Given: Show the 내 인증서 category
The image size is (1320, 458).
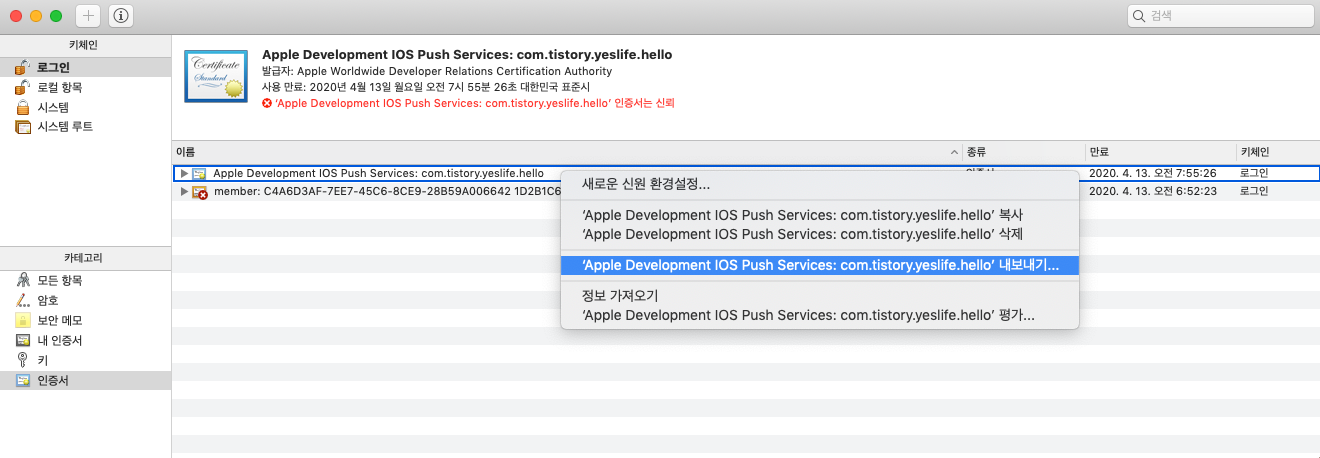Looking at the screenshot, I should pyautogui.click(x=85, y=340).
